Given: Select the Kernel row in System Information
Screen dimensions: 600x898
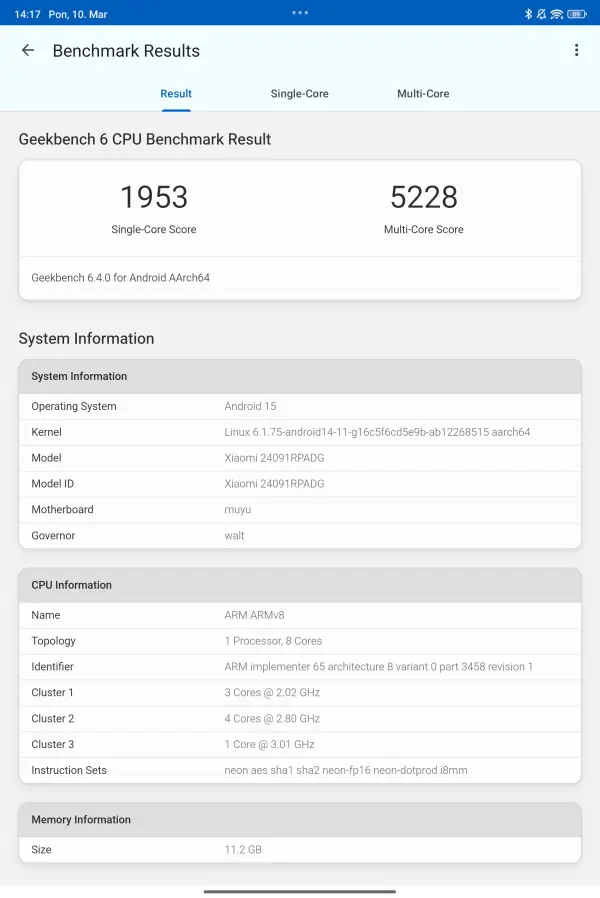Looking at the screenshot, I should pyautogui.click(x=300, y=432).
